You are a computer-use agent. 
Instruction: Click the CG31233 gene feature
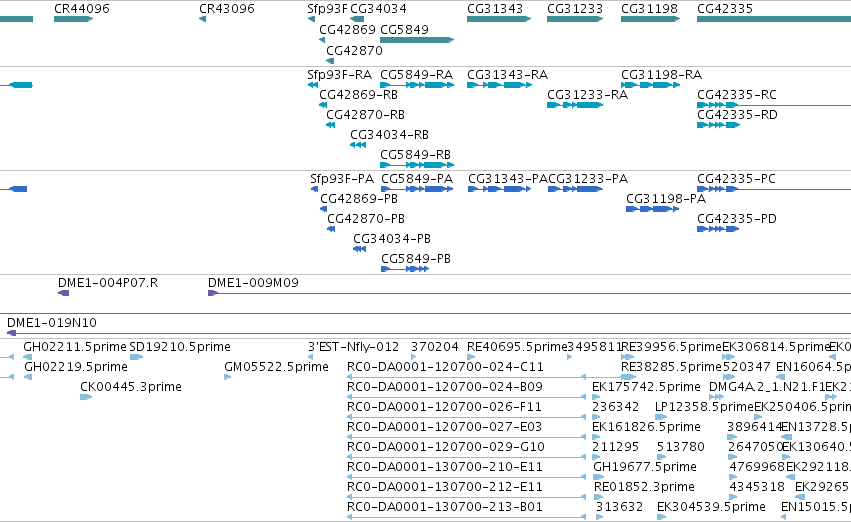(x=575, y=19)
